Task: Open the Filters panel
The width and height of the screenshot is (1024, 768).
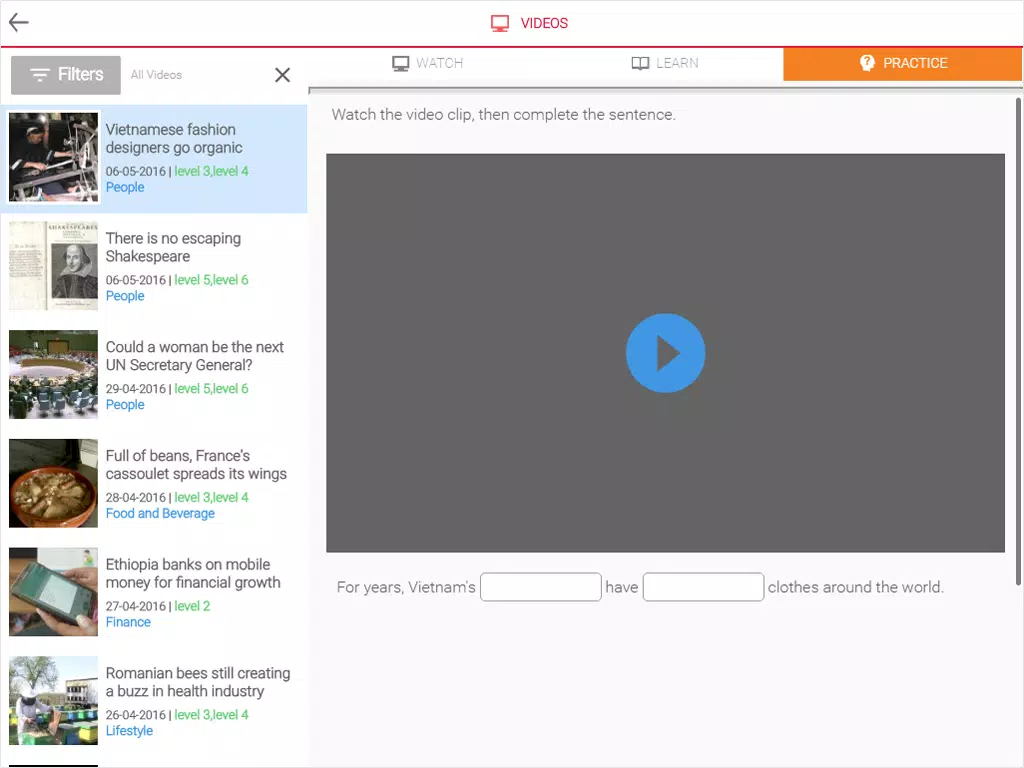Action: (x=66, y=75)
